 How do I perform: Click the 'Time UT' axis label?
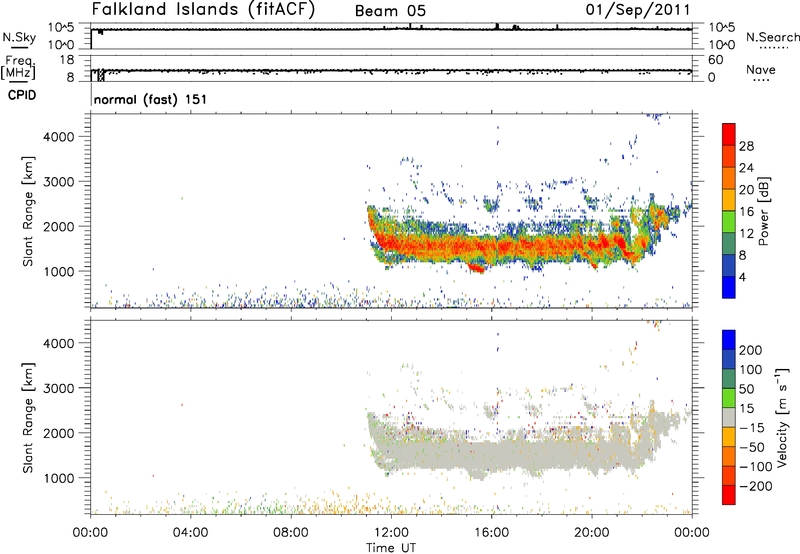point(391,548)
